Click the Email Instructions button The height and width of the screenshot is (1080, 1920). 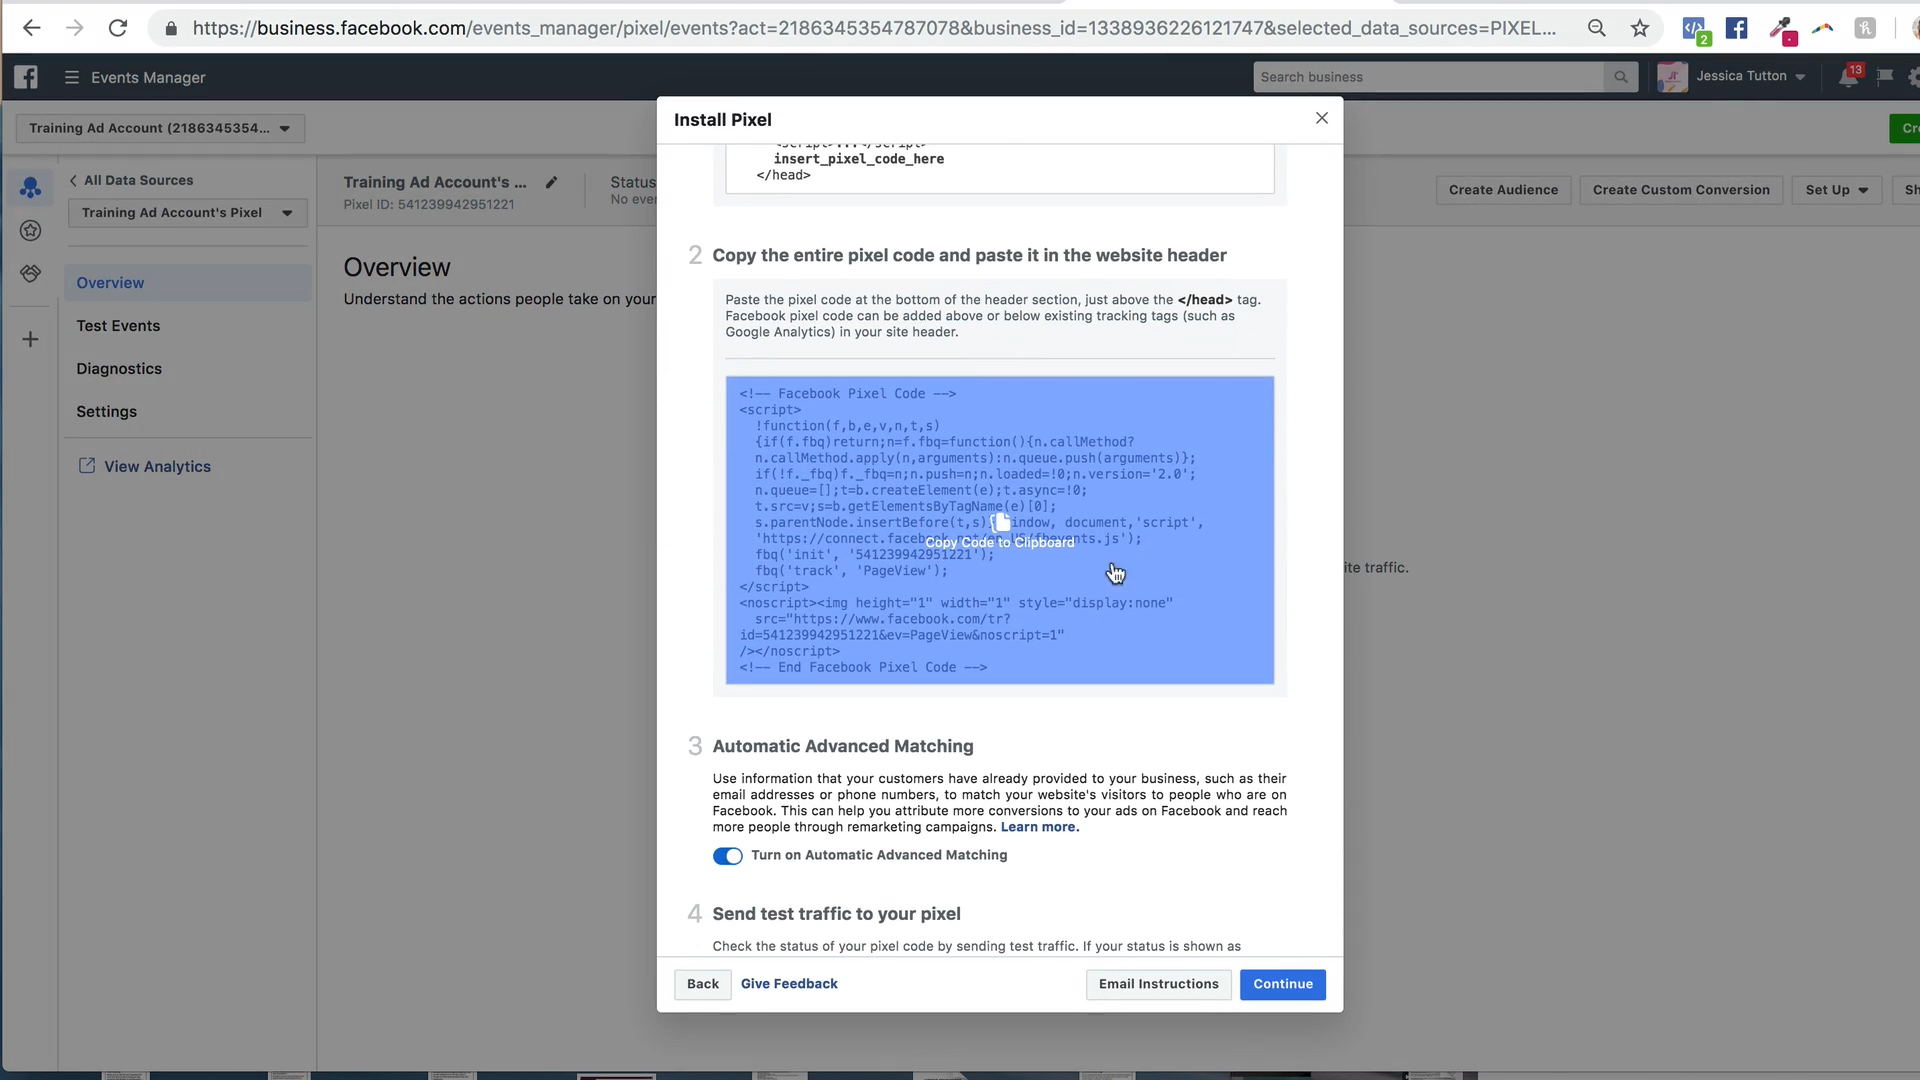(1159, 984)
